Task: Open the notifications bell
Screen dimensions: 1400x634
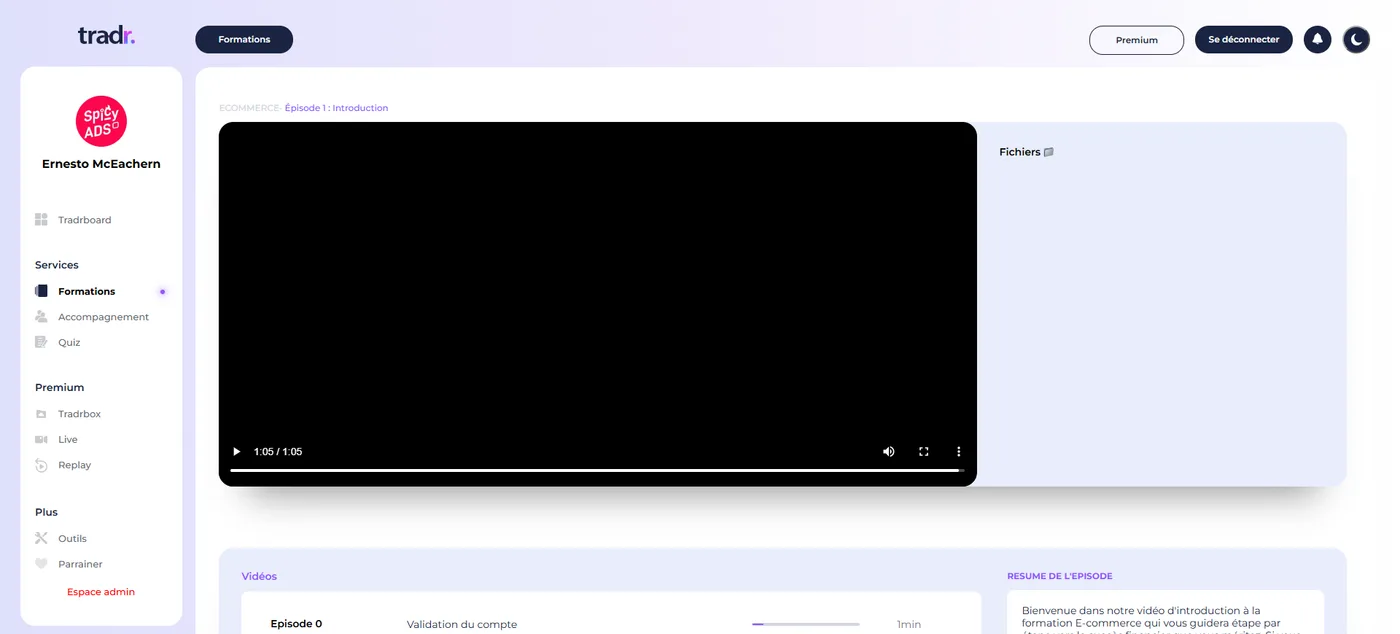Action: coord(1317,40)
